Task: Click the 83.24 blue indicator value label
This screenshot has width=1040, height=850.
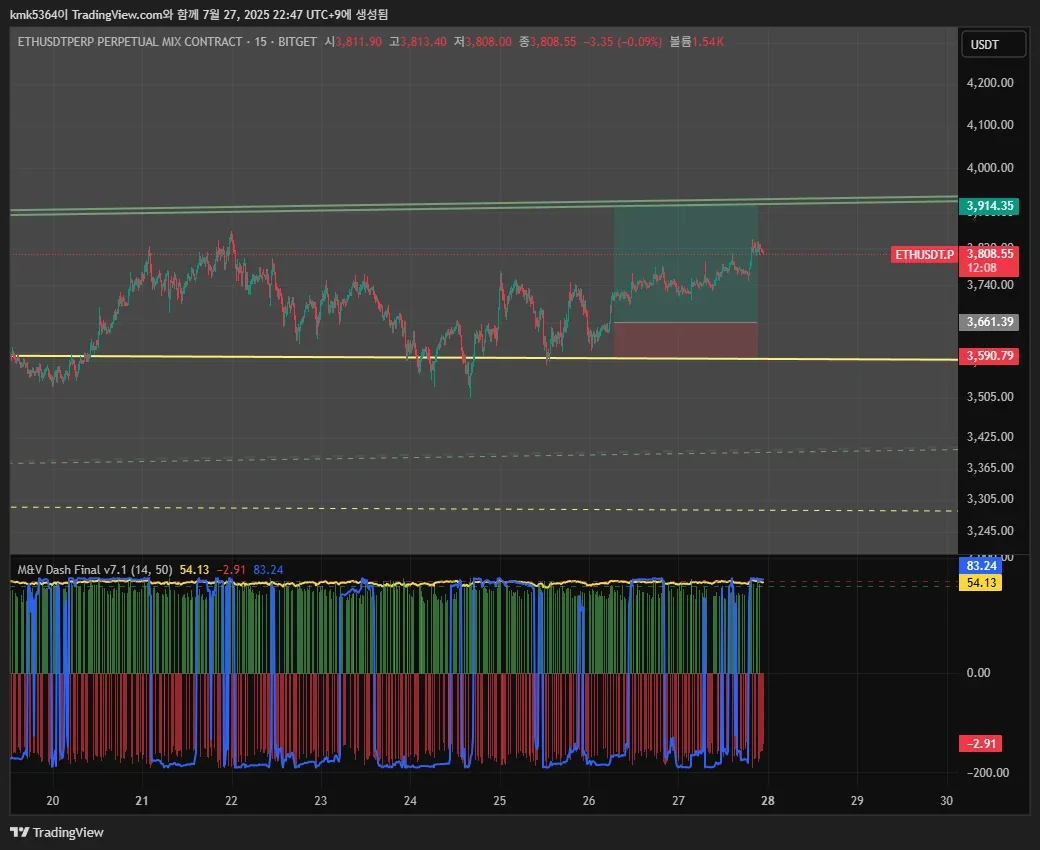Action: coord(980,566)
